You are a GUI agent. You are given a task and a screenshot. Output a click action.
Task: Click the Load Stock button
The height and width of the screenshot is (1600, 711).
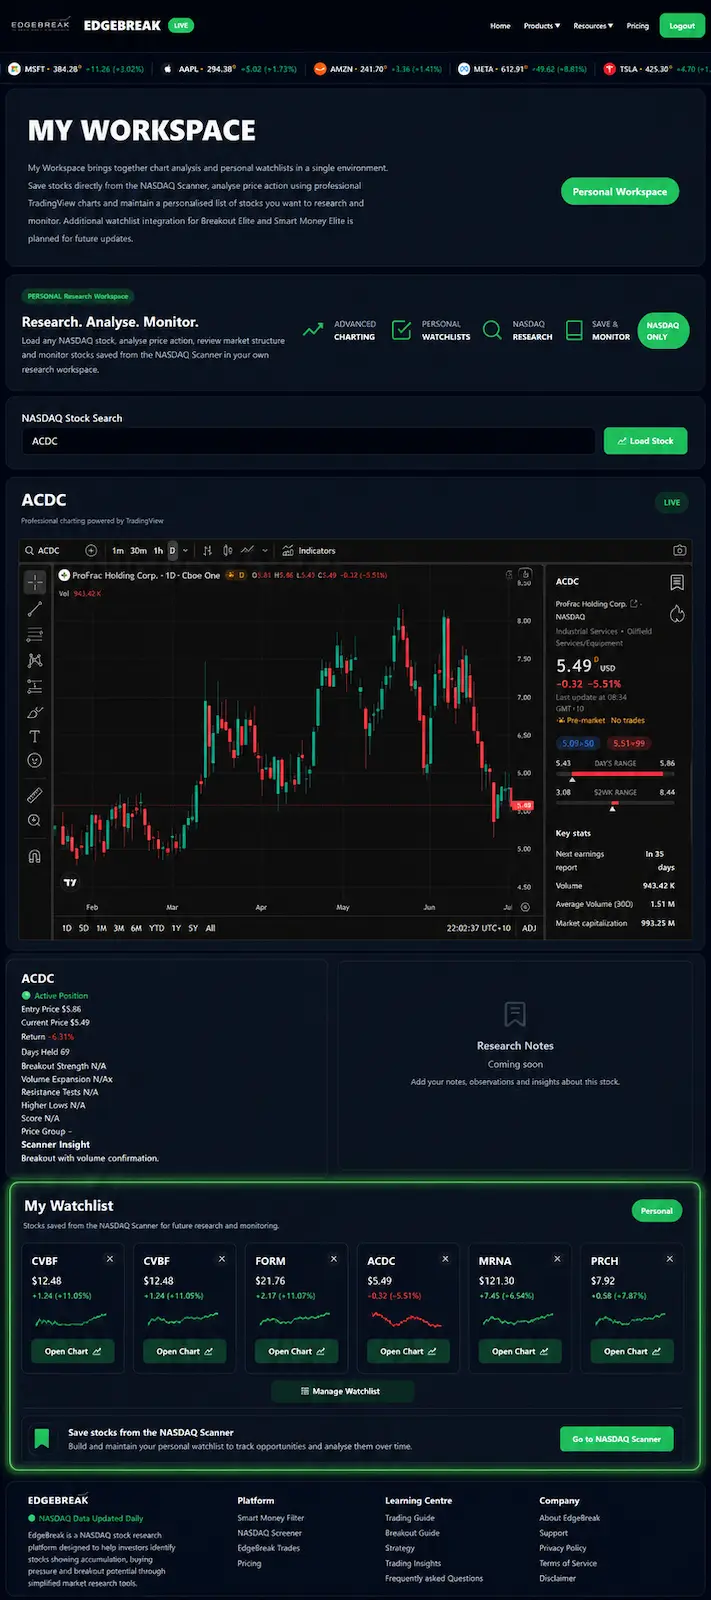[x=645, y=441]
